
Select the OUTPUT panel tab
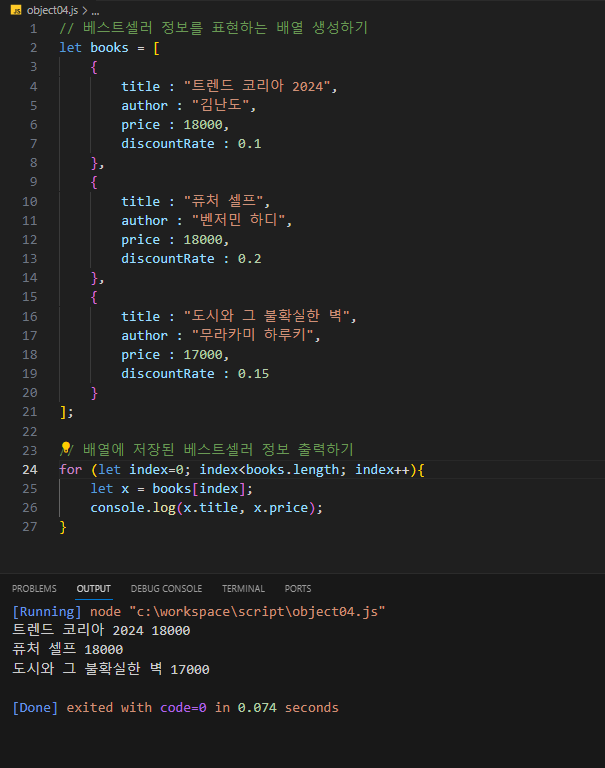(94, 588)
